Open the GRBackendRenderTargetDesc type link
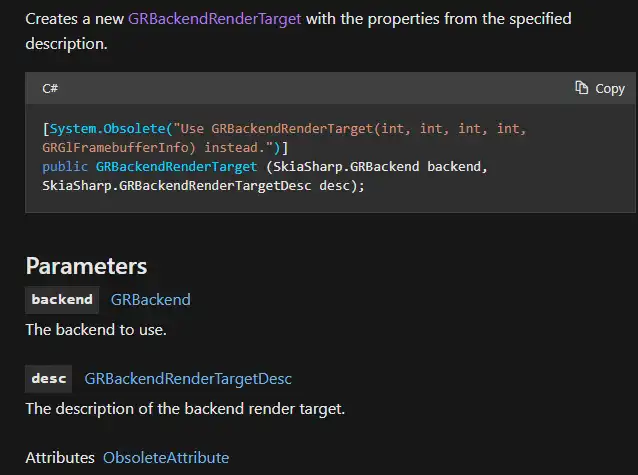Image resolution: width=638 pixels, height=475 pixels. (188, 379)
